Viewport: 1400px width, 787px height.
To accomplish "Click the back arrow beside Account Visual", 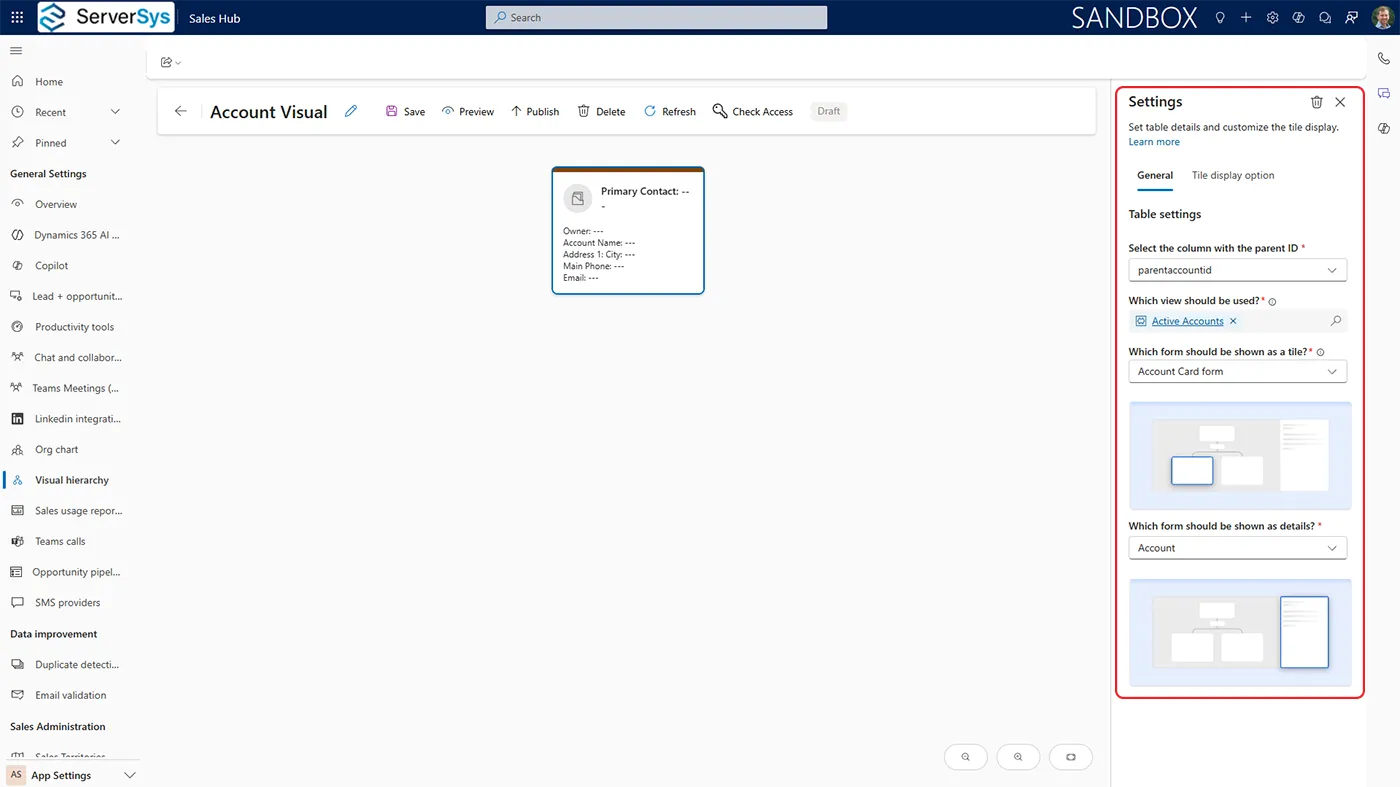I will [181, 111].
